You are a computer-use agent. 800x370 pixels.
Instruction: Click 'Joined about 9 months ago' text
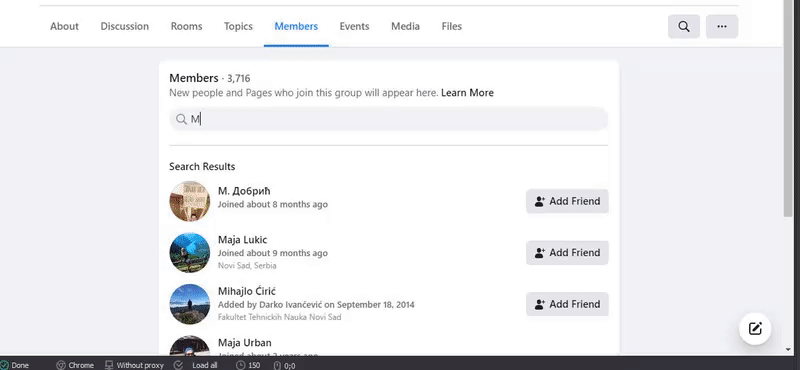[272, 253]
